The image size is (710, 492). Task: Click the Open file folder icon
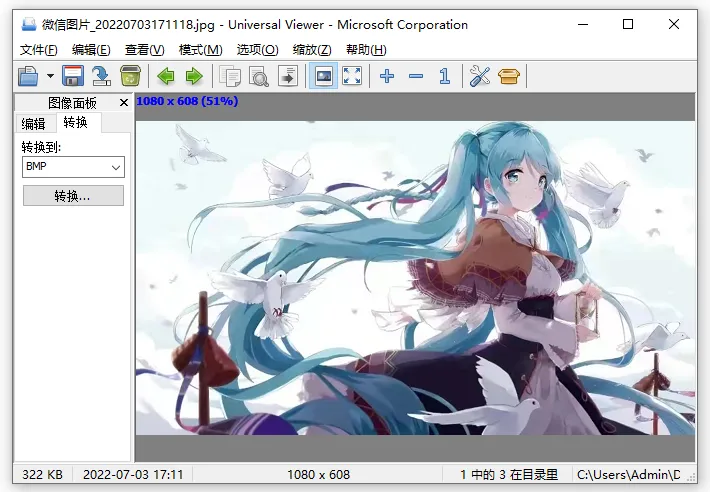point(28,76)
